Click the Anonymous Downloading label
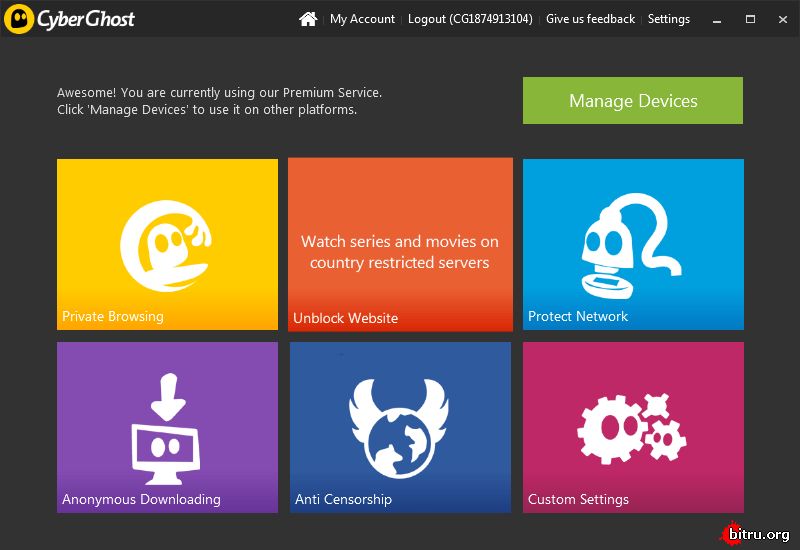800x550 pixels. tap(141, 499)
